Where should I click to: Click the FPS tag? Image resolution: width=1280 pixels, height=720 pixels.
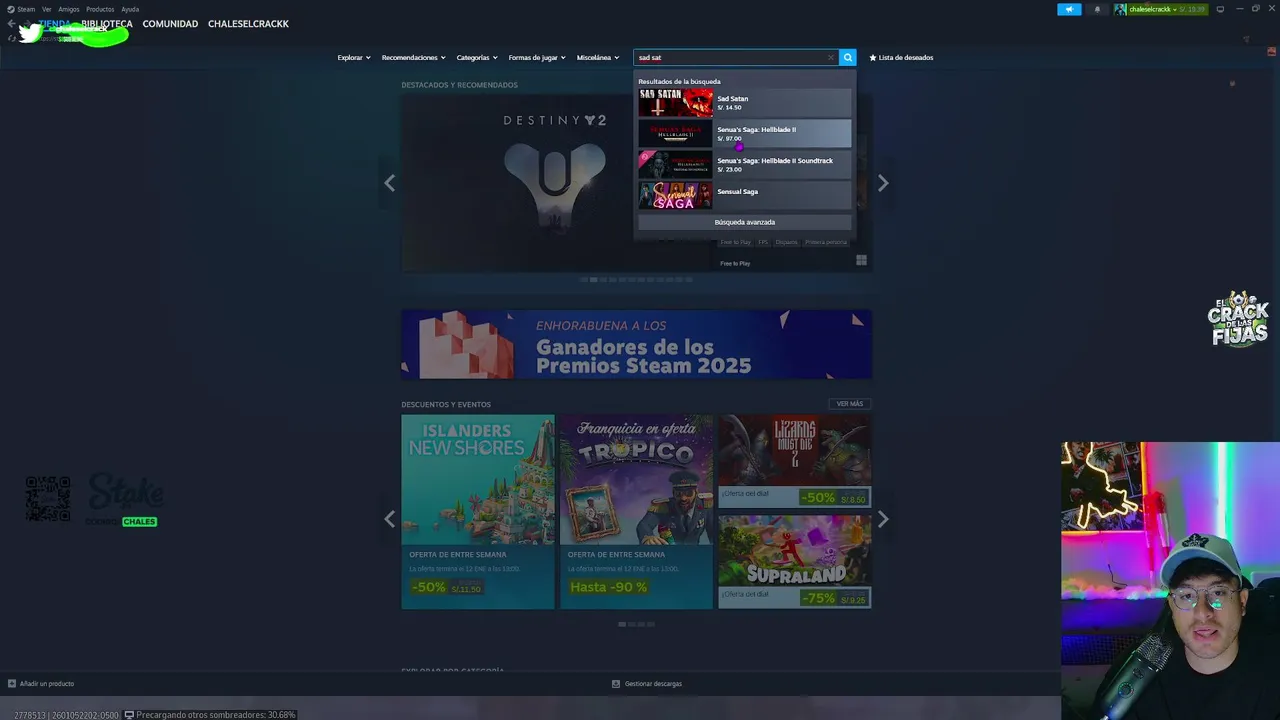(x=763, y=242)
